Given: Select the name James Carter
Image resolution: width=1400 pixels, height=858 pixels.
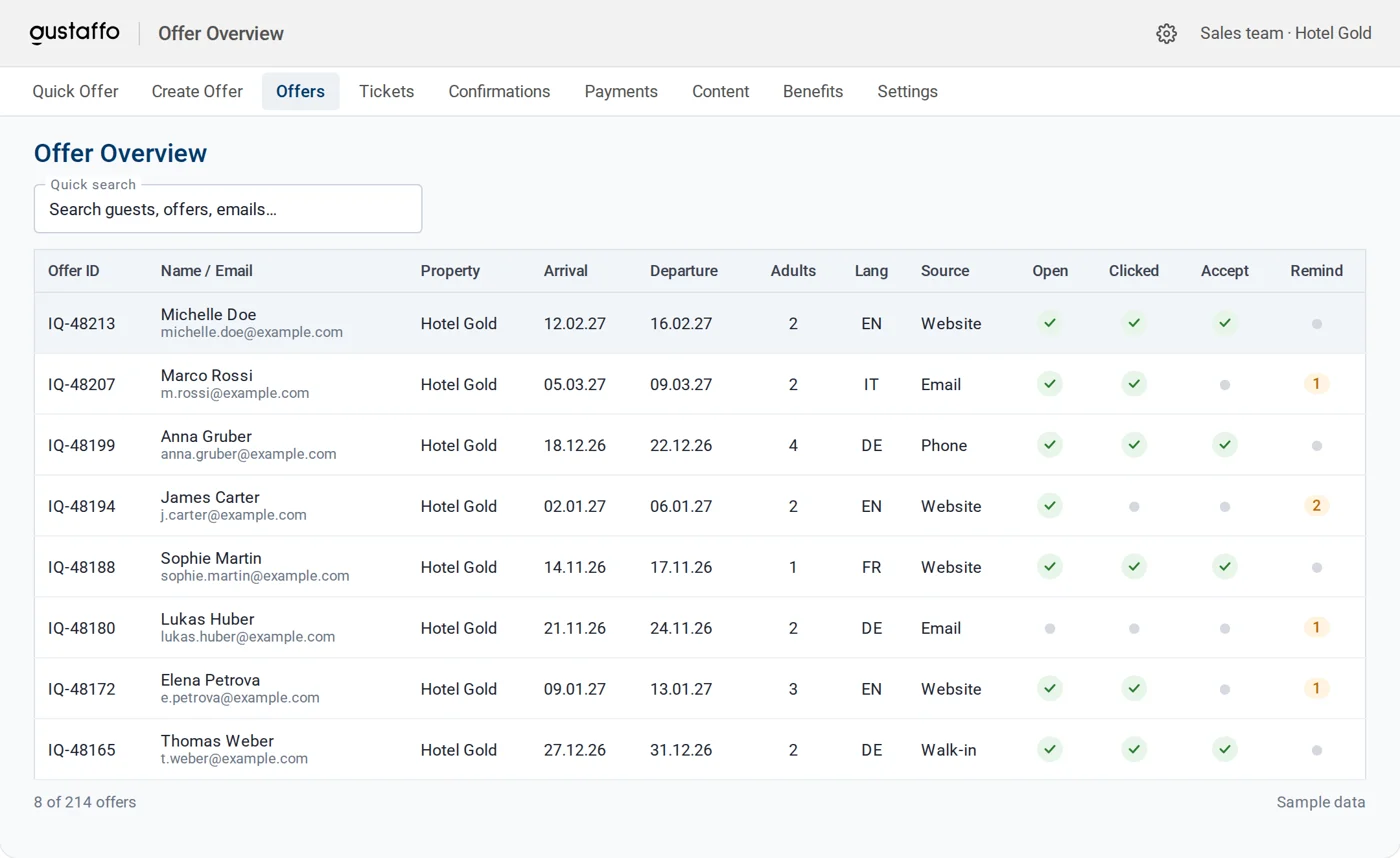Looking at the screenshot, I should (x=210, y=497).
